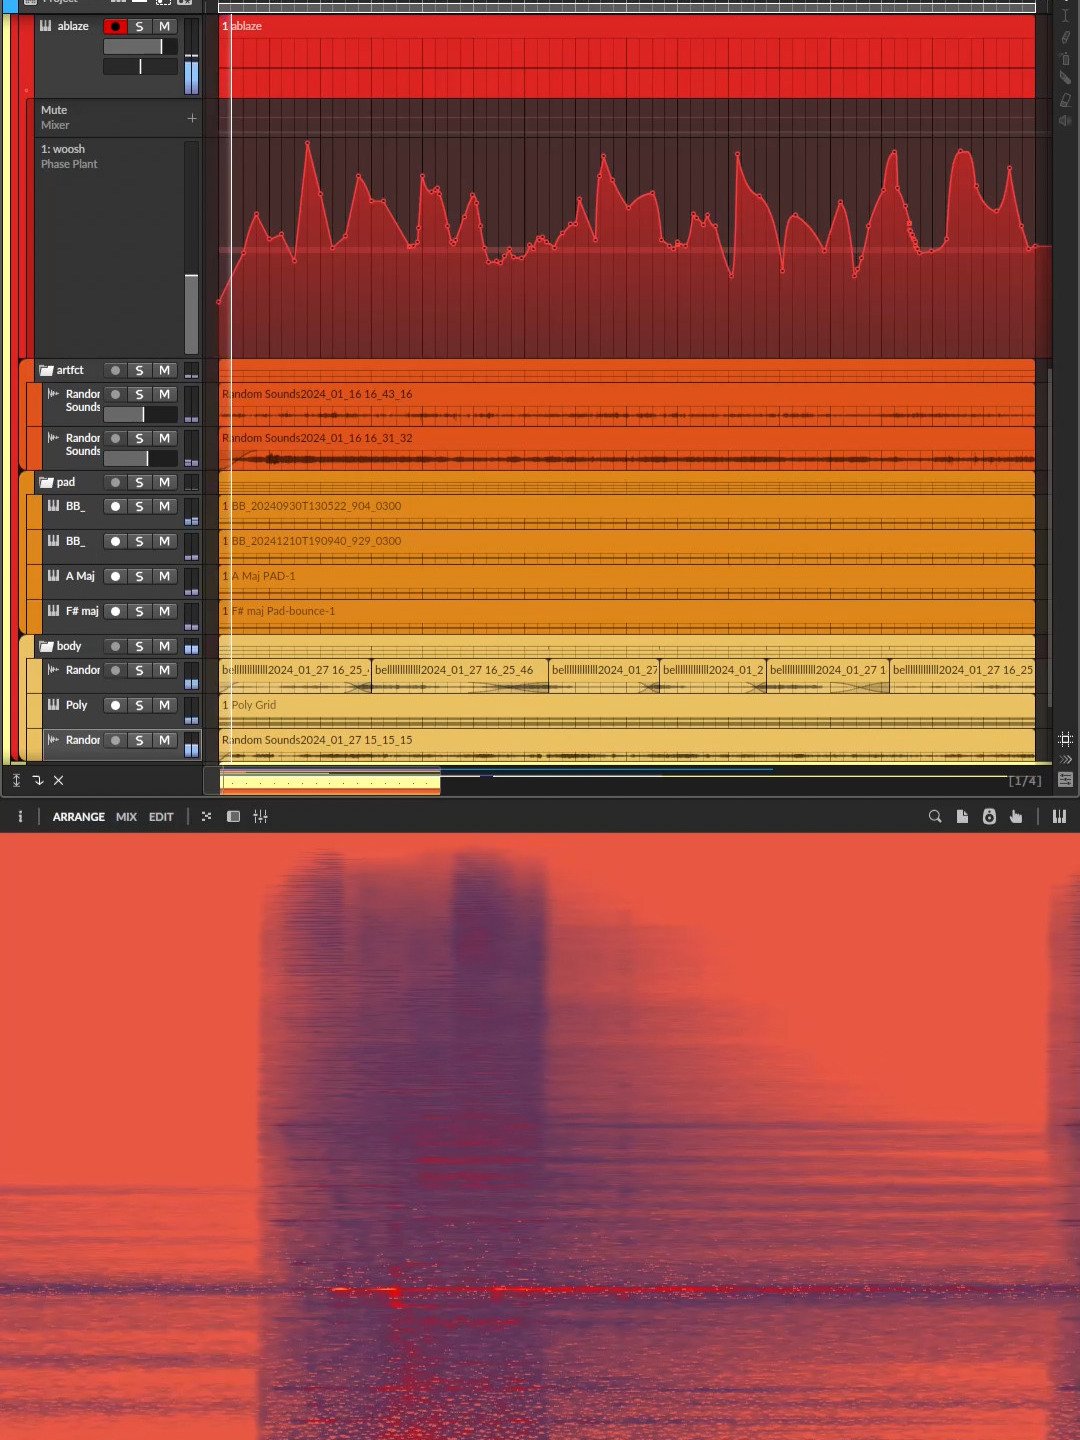Select clip 'BB_20241210T190940_929_0300'
1080x1440 pixels.
[x=627, y=547]
